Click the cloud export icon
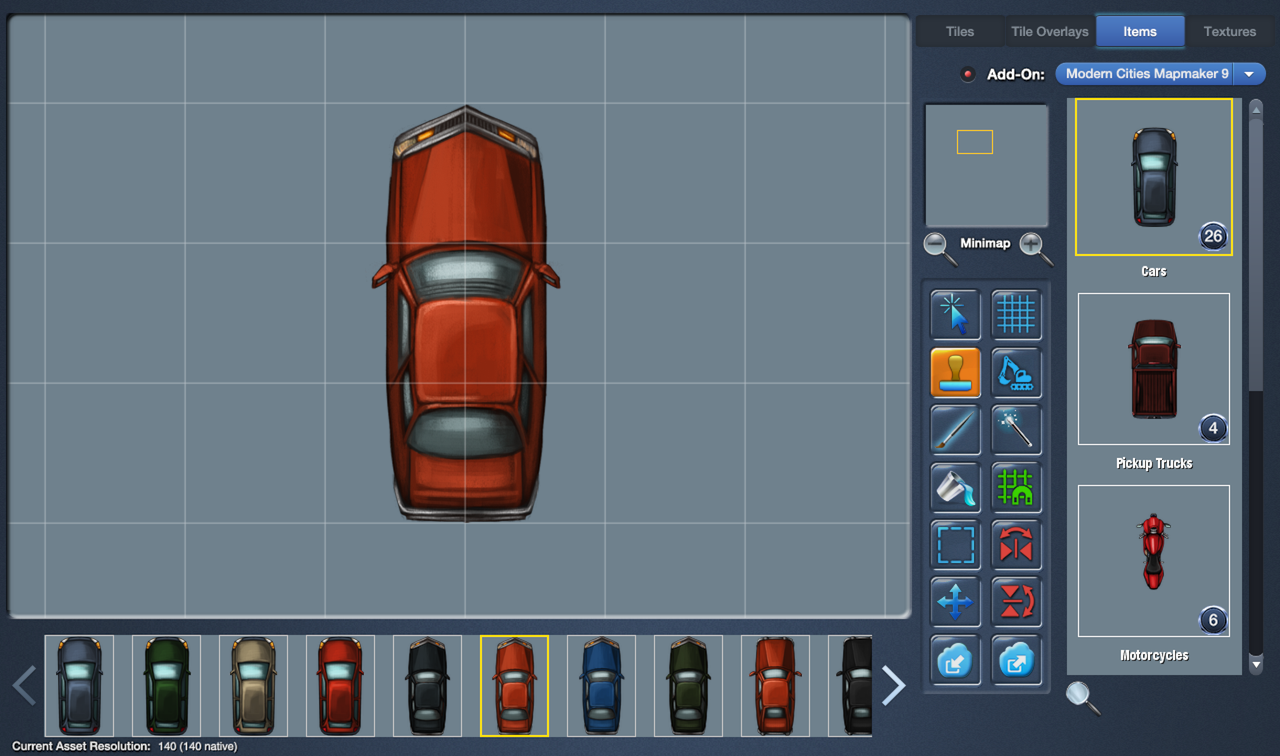This screenshot has height=756, width=1280. 1016,659
